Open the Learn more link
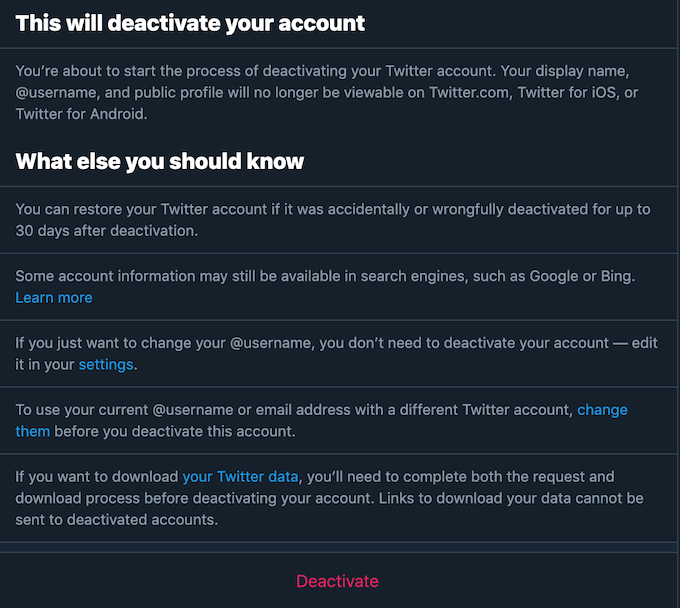Viewport: 680px width, 608px height. (x=54, y=298)
